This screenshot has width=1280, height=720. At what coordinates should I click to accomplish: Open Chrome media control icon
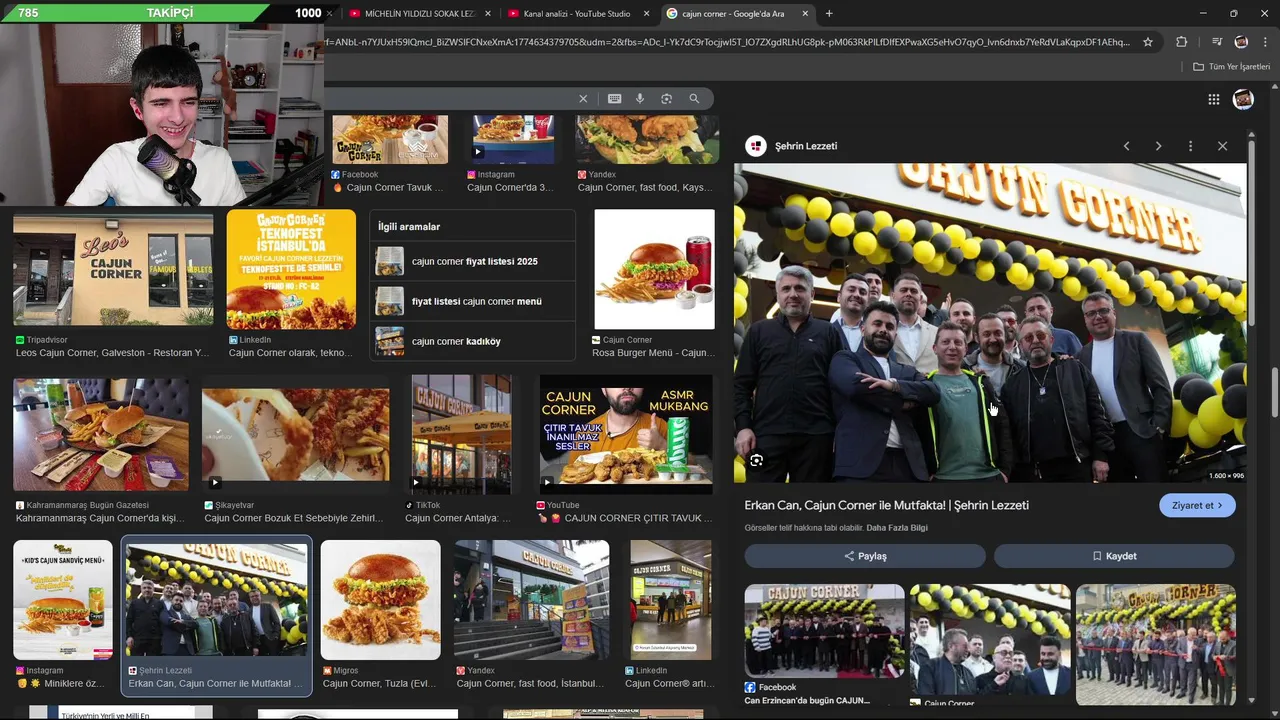(x=1217, y=42)
